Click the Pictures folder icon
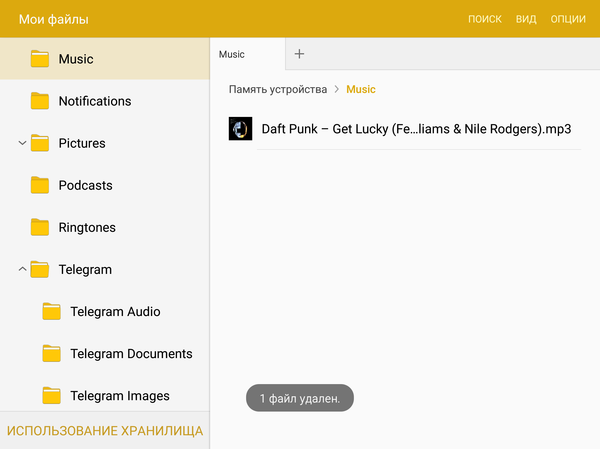 [39, 143]
